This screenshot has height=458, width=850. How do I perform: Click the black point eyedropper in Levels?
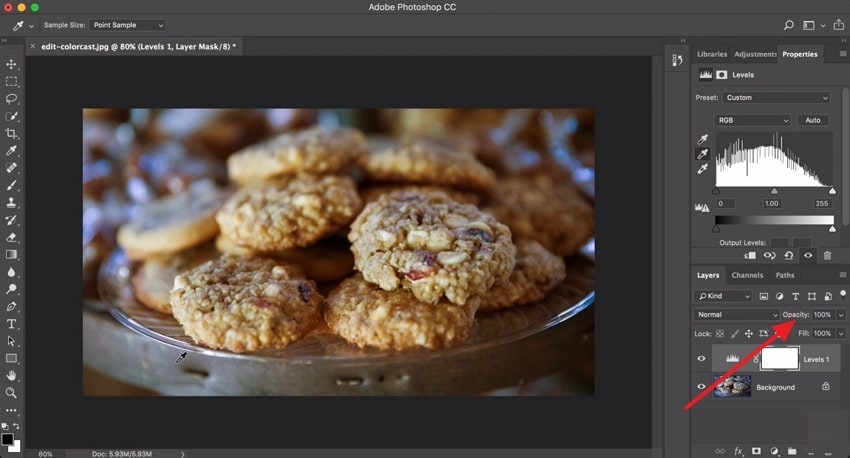(x=703, y=139)
